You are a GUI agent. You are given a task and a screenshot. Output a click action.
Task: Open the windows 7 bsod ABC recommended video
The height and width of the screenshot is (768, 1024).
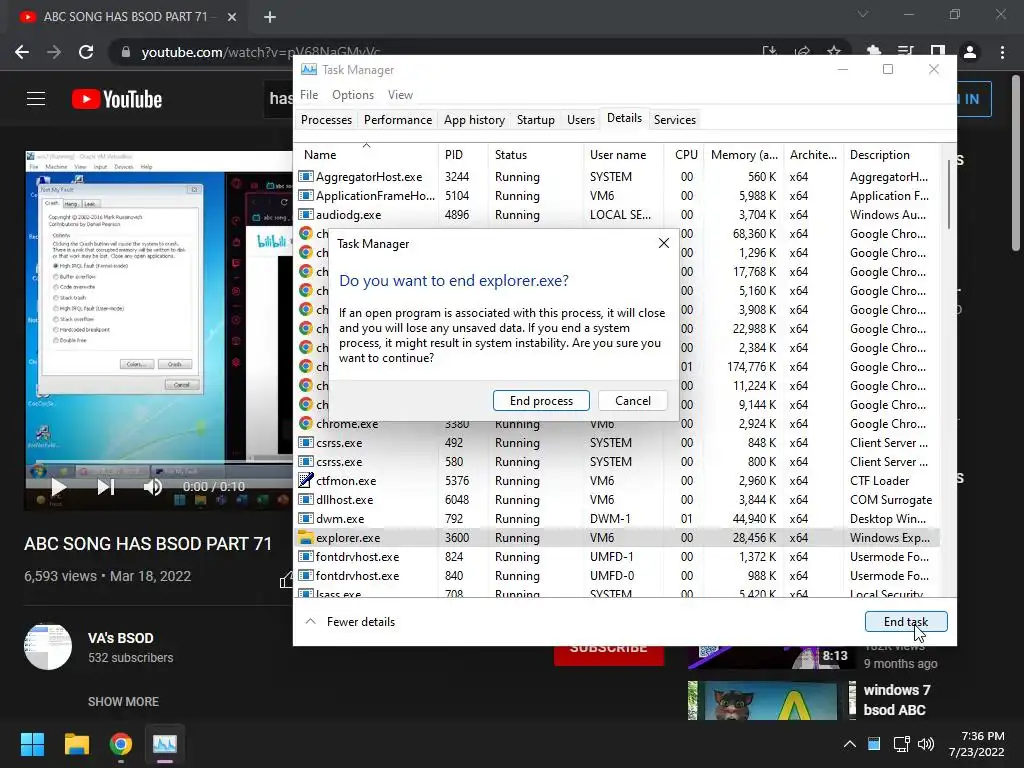coord(897,699)
